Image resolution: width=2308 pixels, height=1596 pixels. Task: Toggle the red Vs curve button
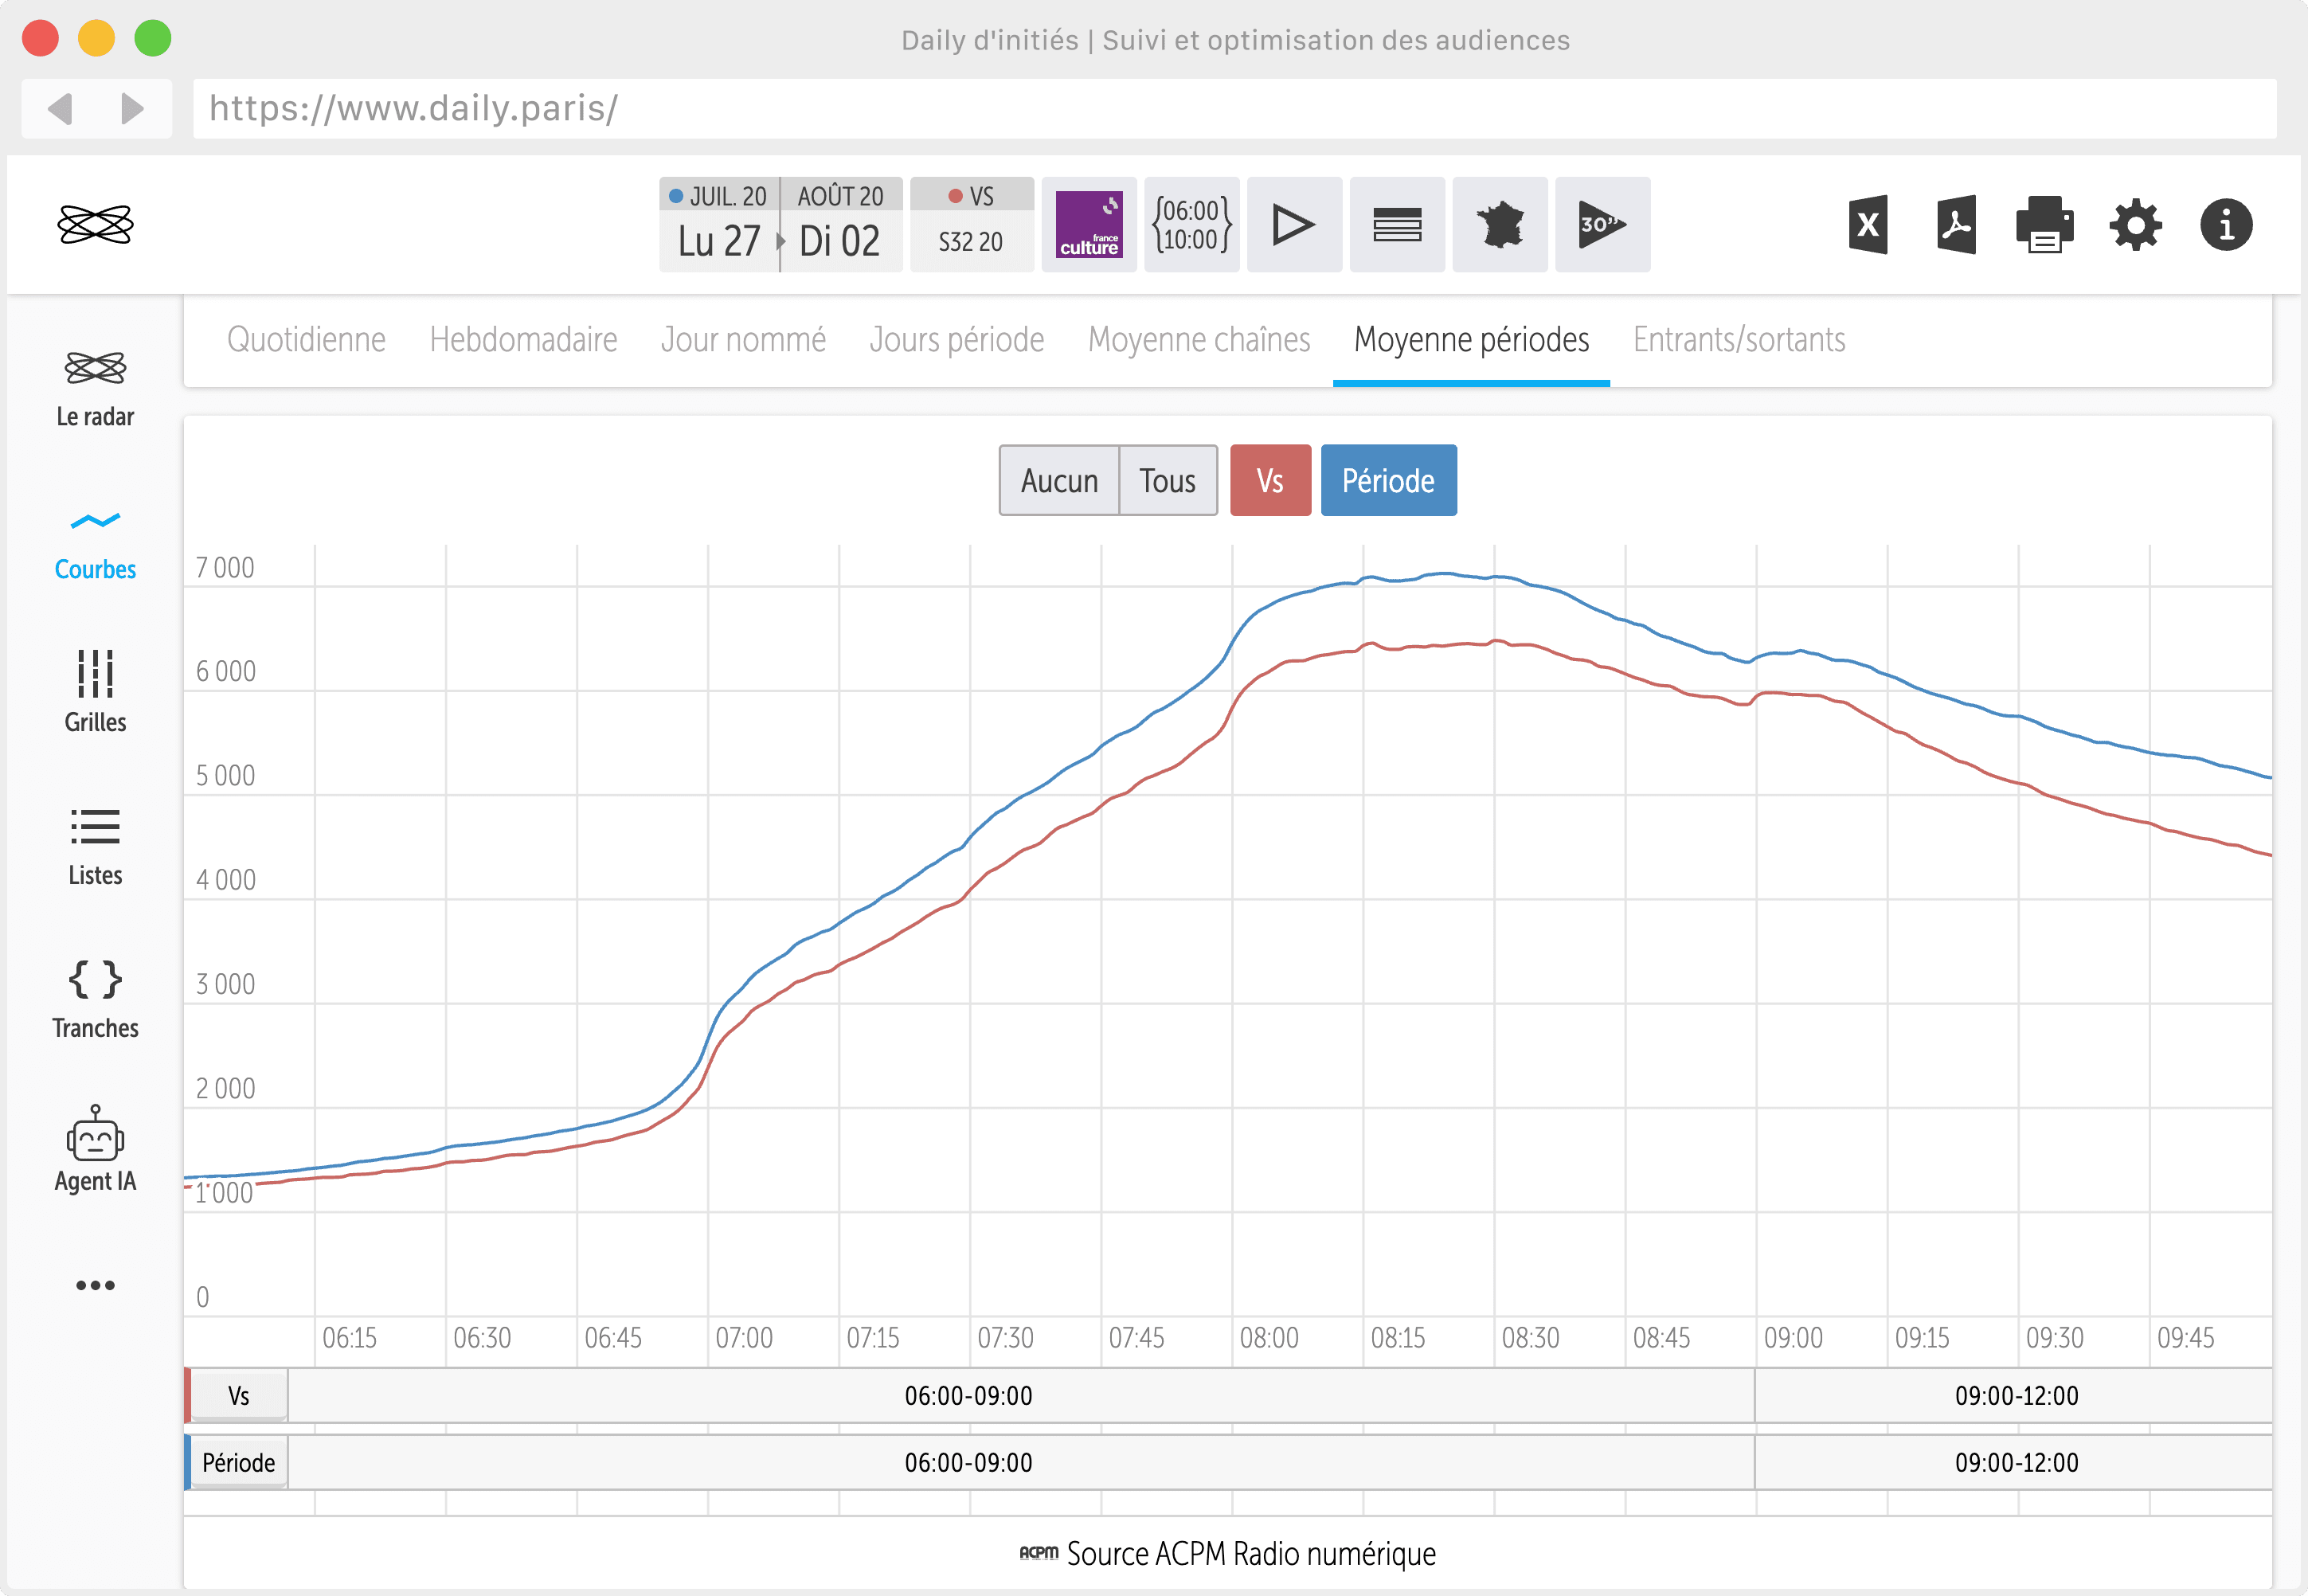point(1270,480)
